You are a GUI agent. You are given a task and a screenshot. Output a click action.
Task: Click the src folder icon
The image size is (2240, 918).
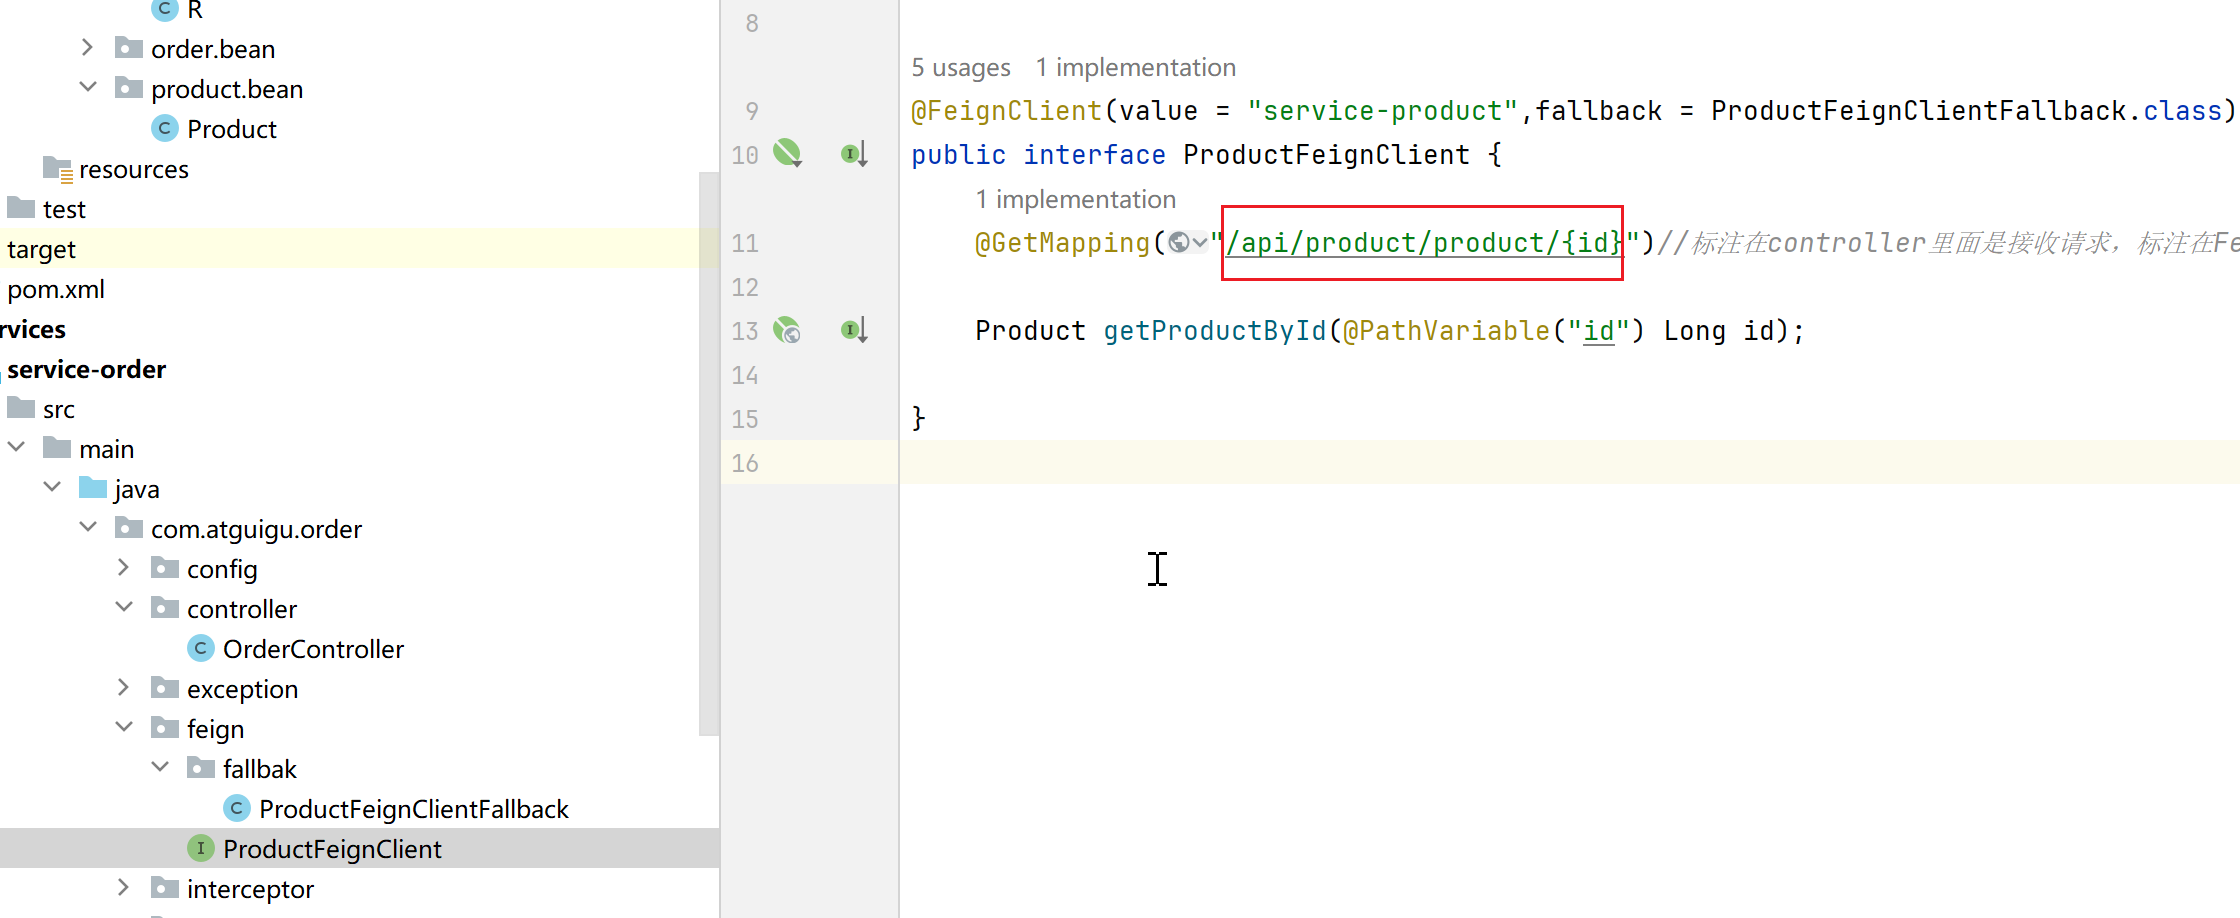click(21, 408)
